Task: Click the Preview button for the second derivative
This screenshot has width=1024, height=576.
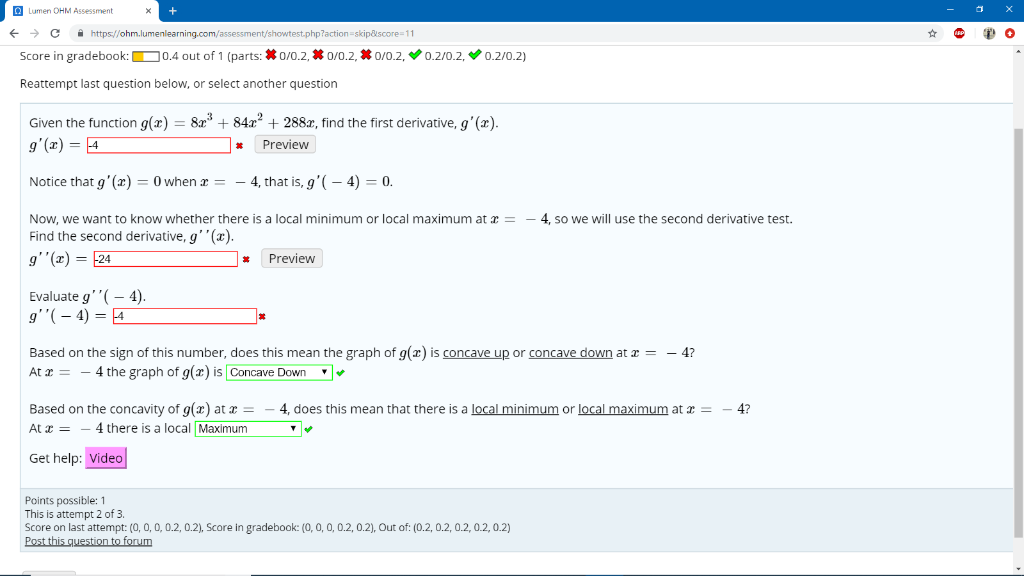Action: [291, 258]
